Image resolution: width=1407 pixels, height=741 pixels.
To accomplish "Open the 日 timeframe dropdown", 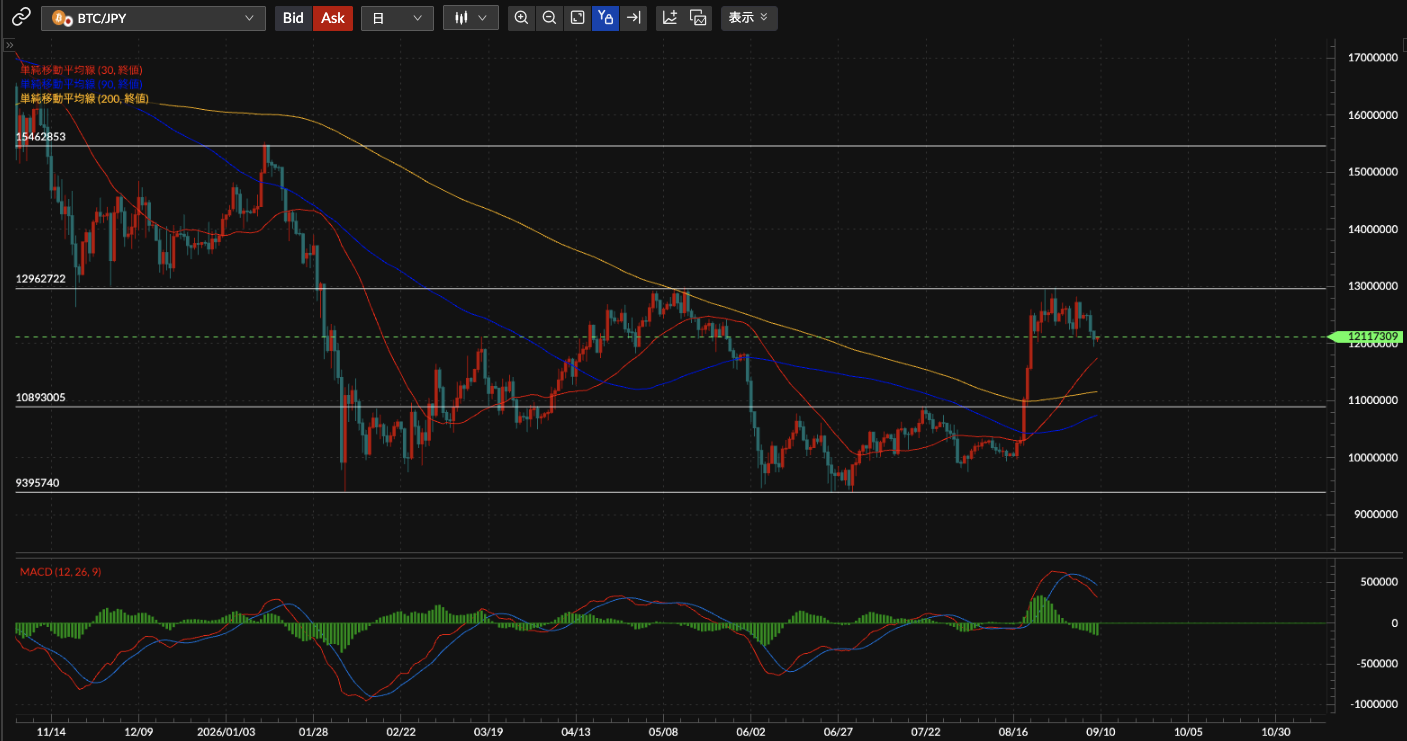I will 397,18.
